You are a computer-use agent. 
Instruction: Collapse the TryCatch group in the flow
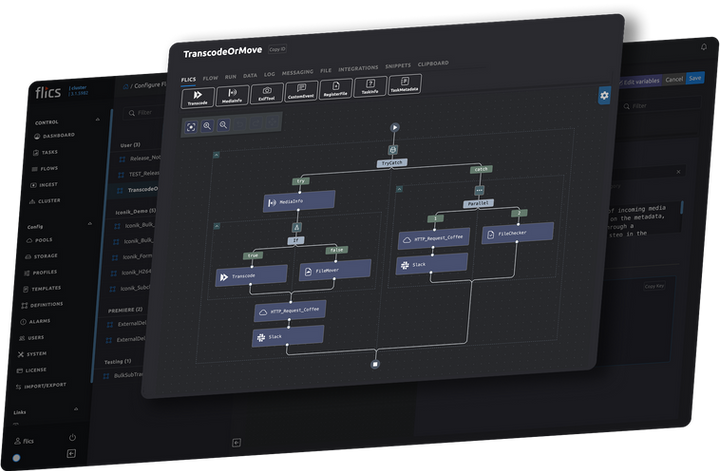pyautogui.click(x=216, y=155)
